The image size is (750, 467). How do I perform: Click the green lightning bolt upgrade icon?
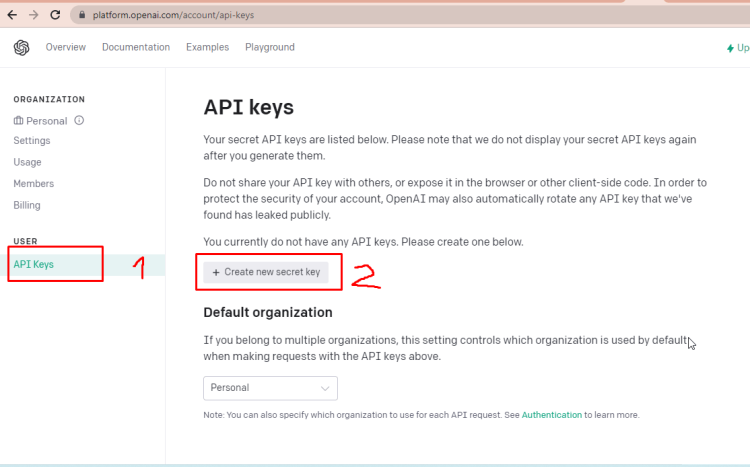point(731,48)
